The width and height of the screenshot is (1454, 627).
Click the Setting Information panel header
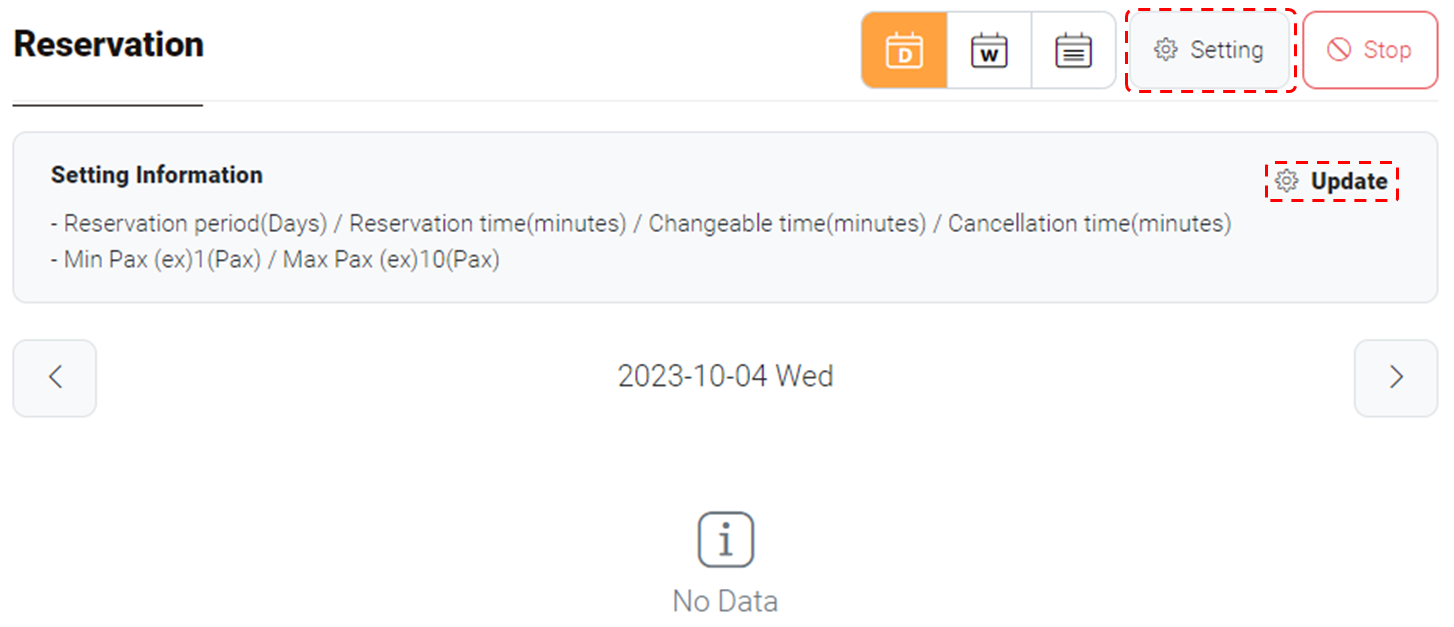156,175
